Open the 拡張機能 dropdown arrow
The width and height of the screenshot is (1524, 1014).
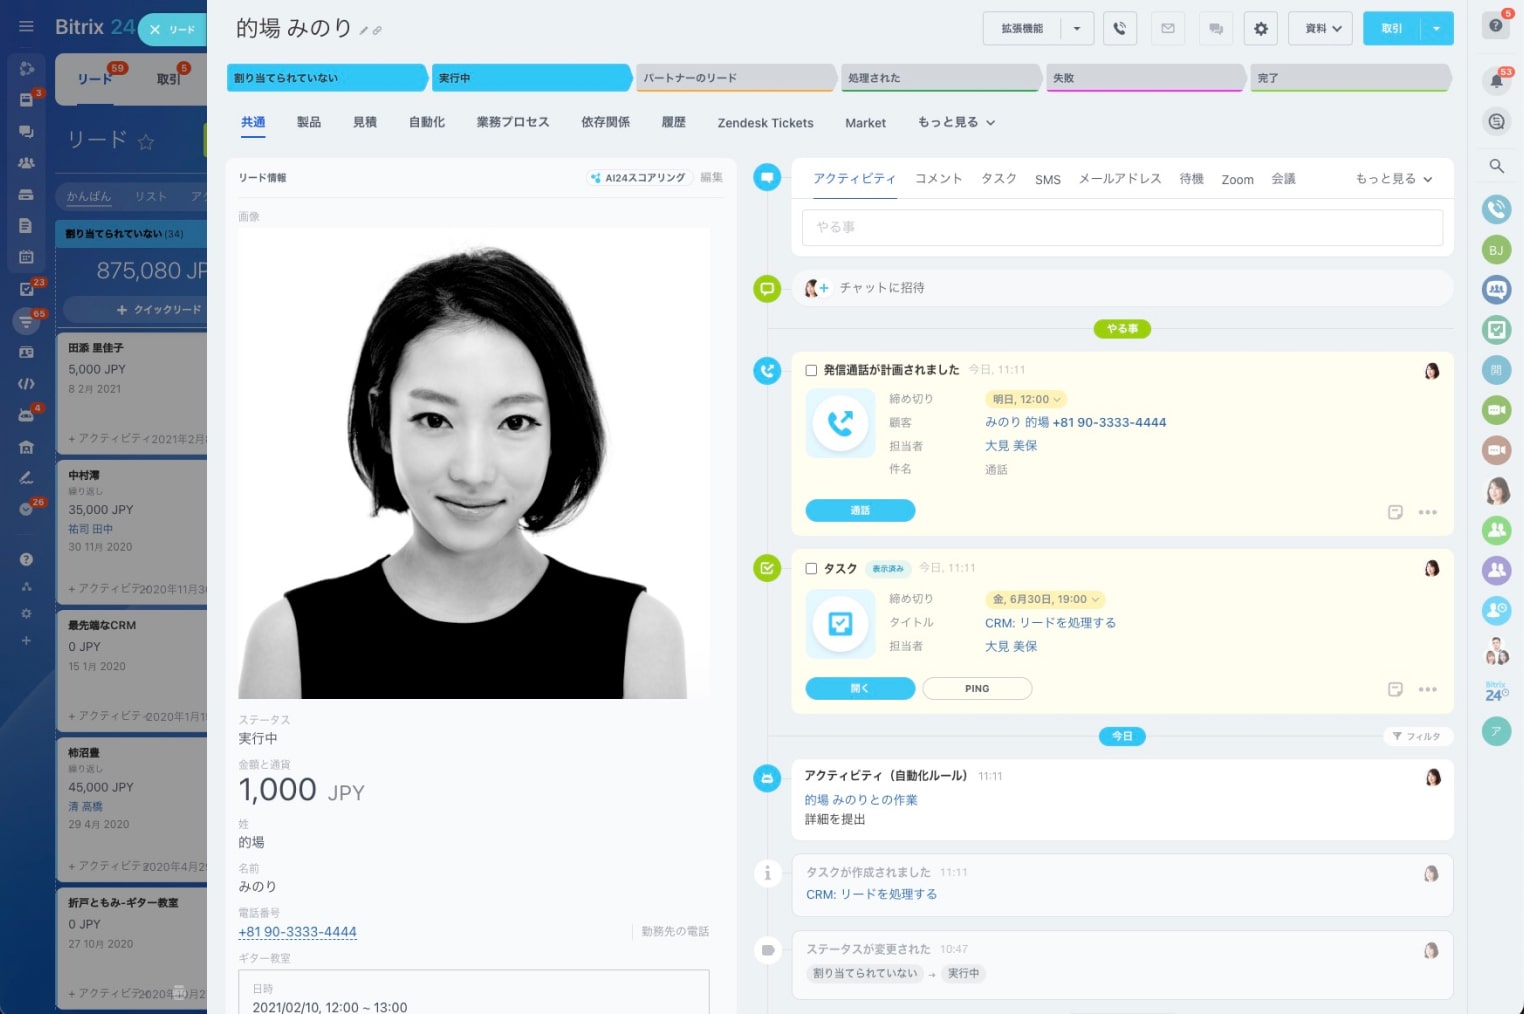pyautogui.click(x=1077, y=29)
